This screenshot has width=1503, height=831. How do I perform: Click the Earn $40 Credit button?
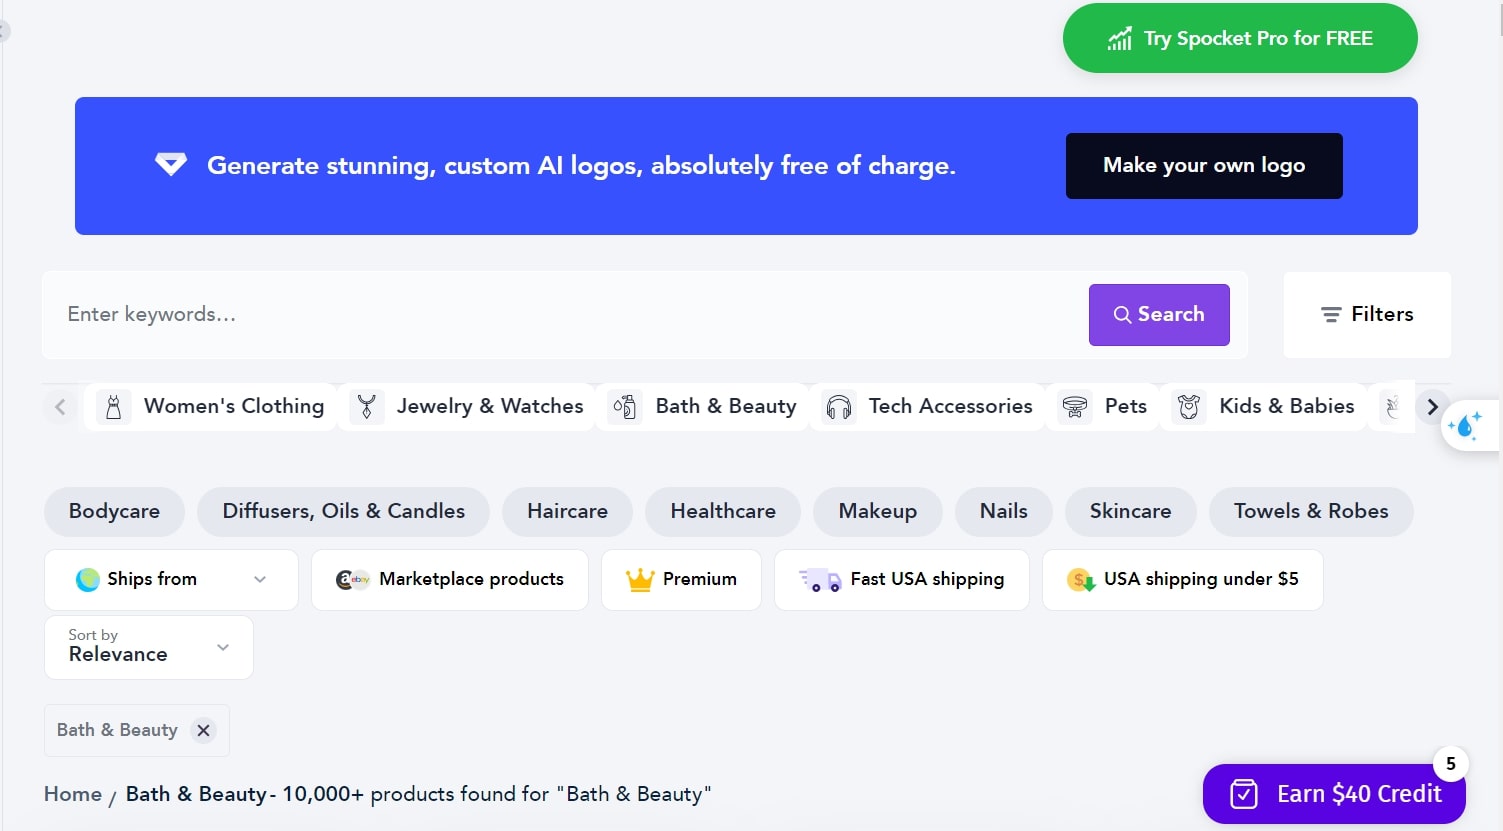pos(1334,795)
